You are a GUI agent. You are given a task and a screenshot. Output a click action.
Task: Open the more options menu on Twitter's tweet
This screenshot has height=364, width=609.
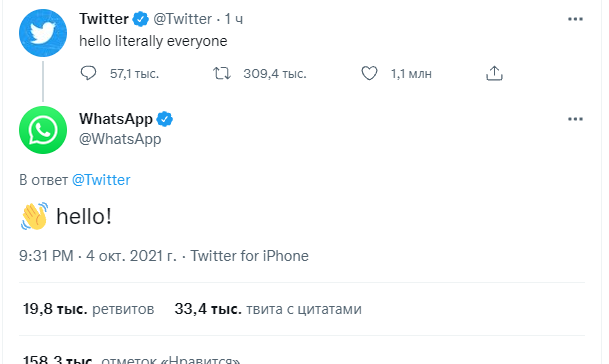click(x=575, y=19)
